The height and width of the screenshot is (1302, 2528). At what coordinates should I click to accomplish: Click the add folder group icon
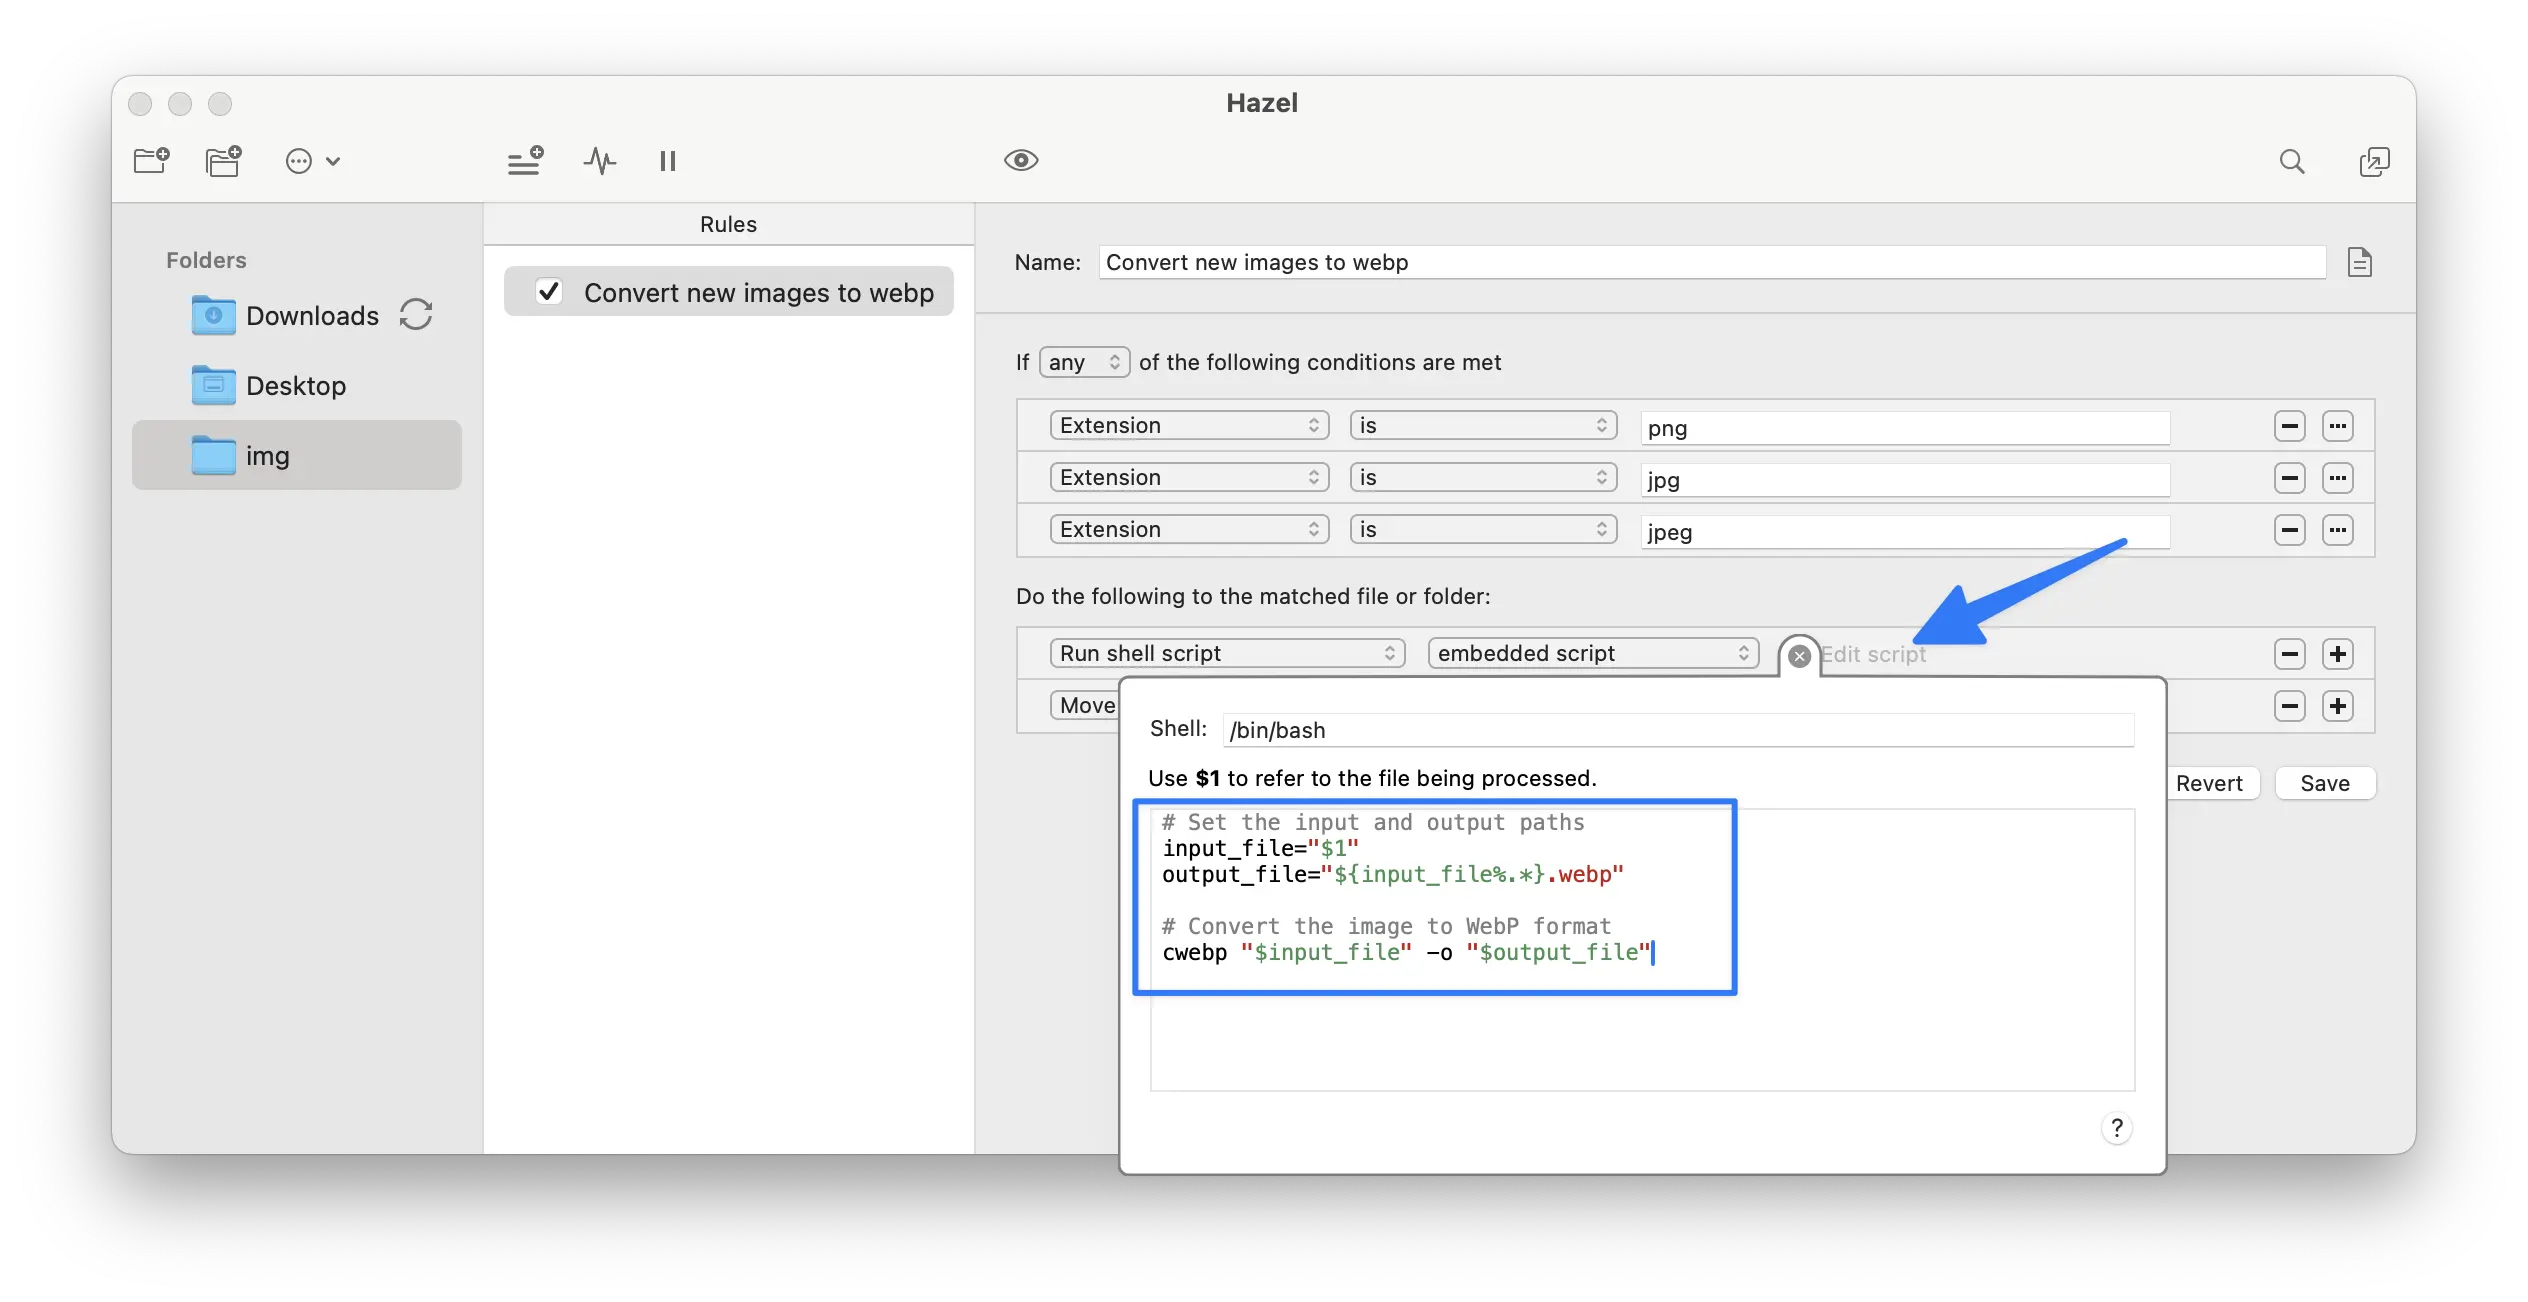(x=223, y=161)
